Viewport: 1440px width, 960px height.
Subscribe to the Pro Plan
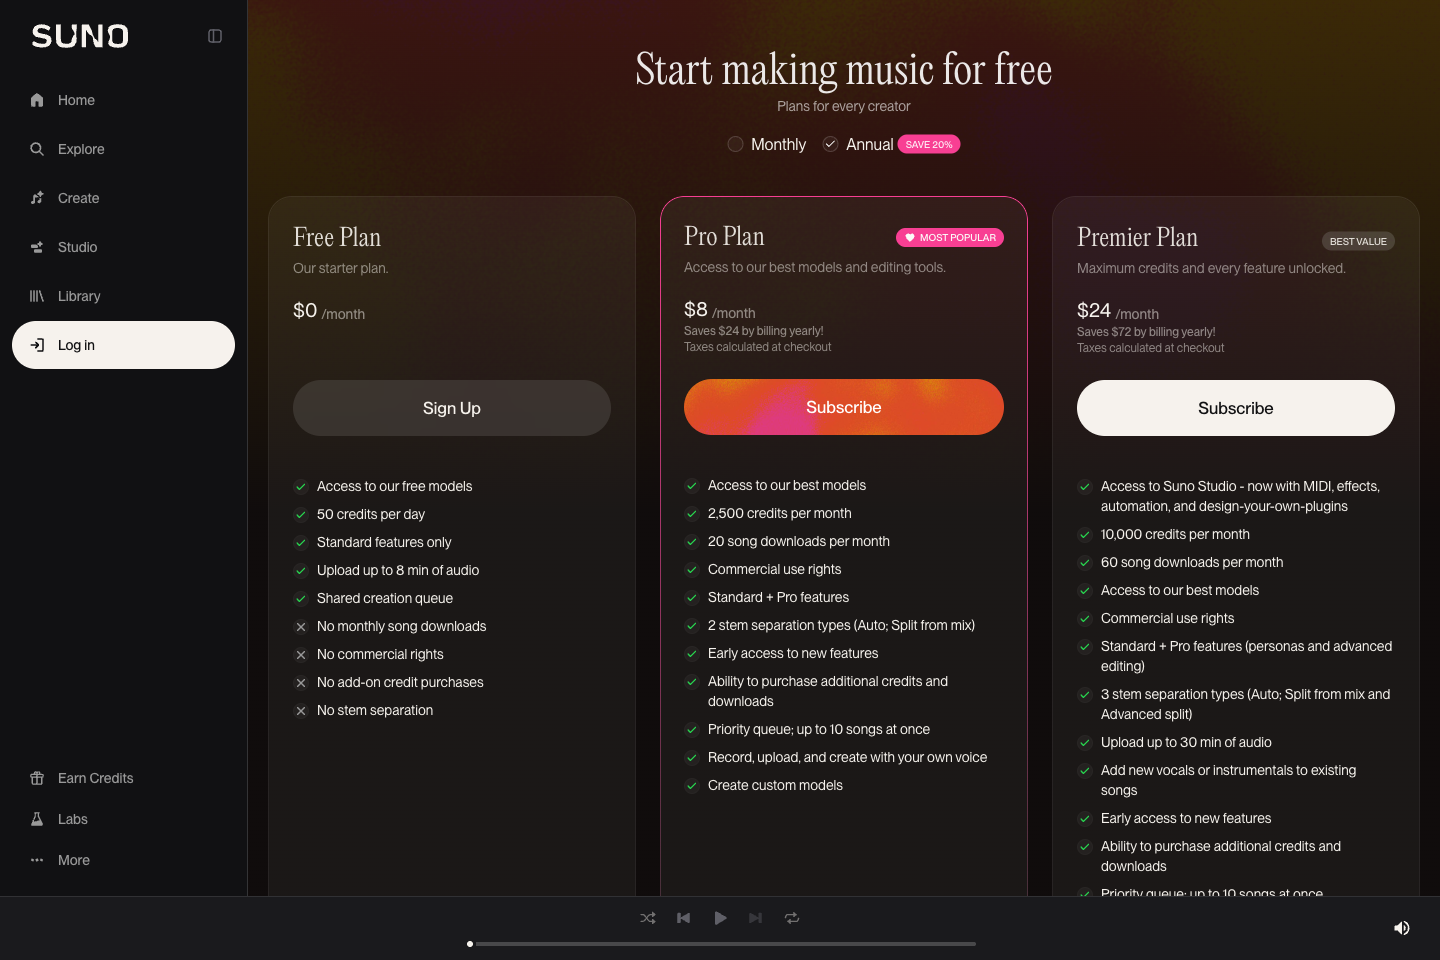click(844, 407)
